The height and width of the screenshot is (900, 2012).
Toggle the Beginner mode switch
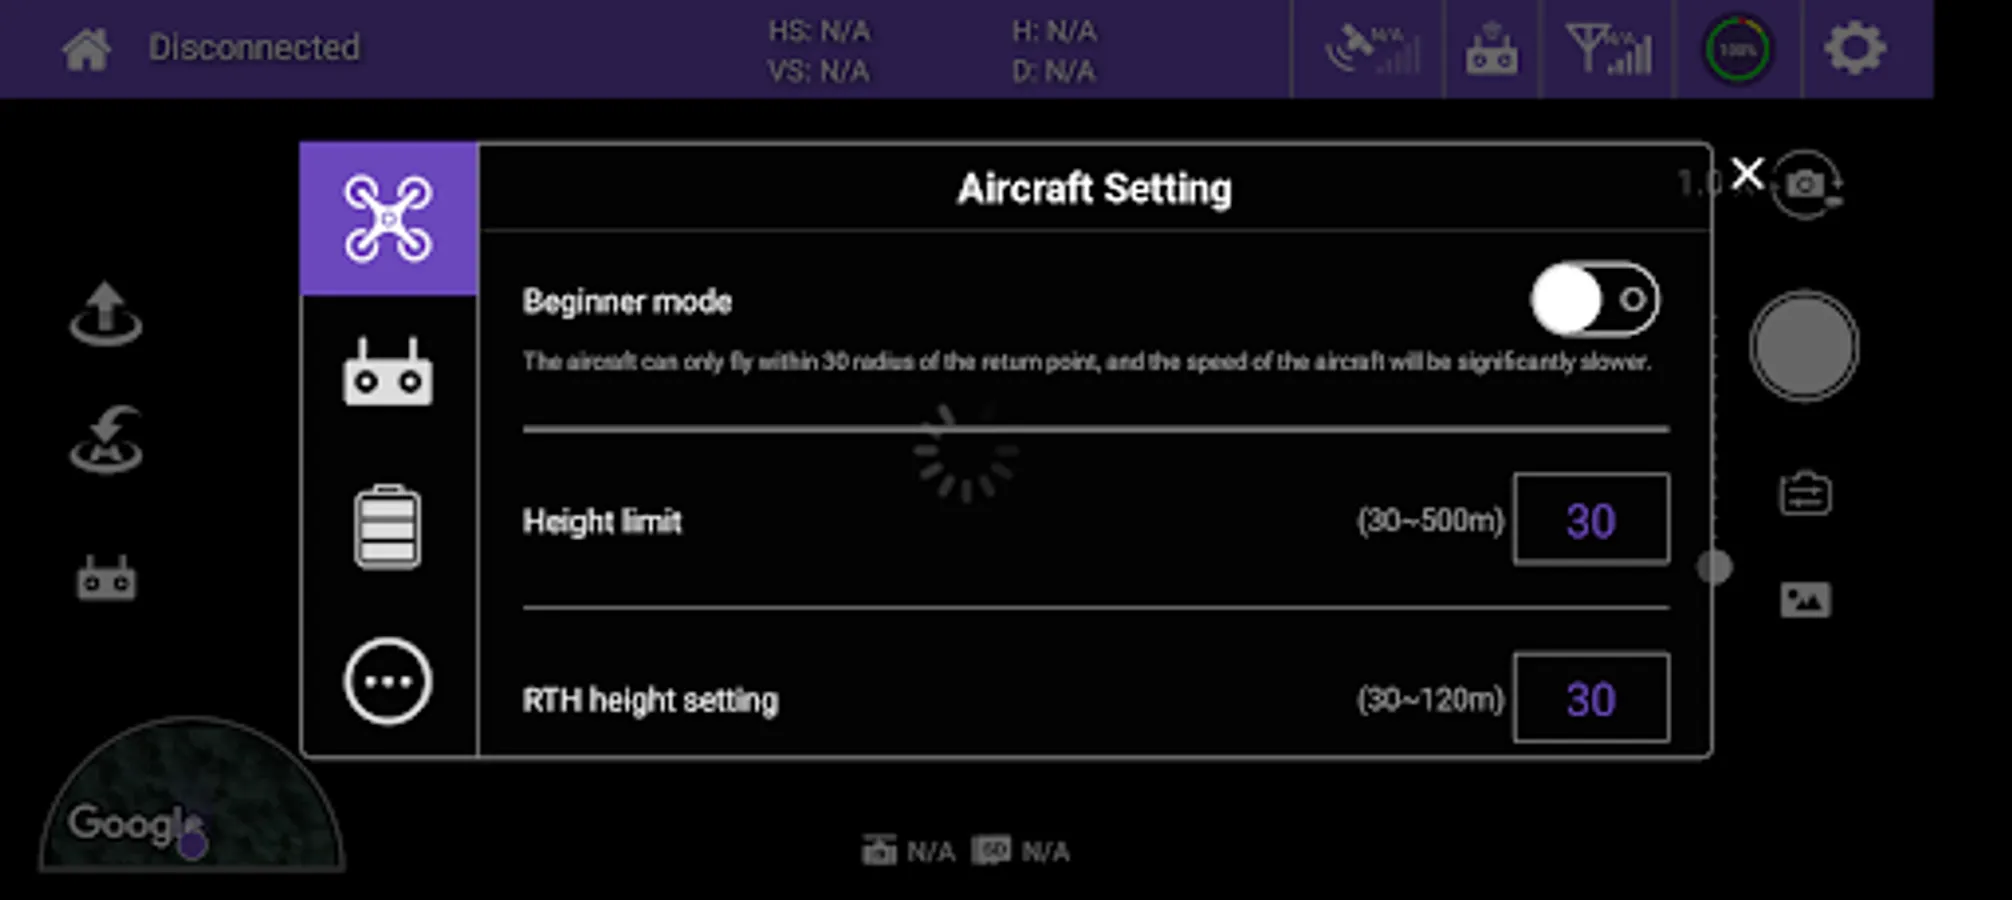click(1594, 300)
